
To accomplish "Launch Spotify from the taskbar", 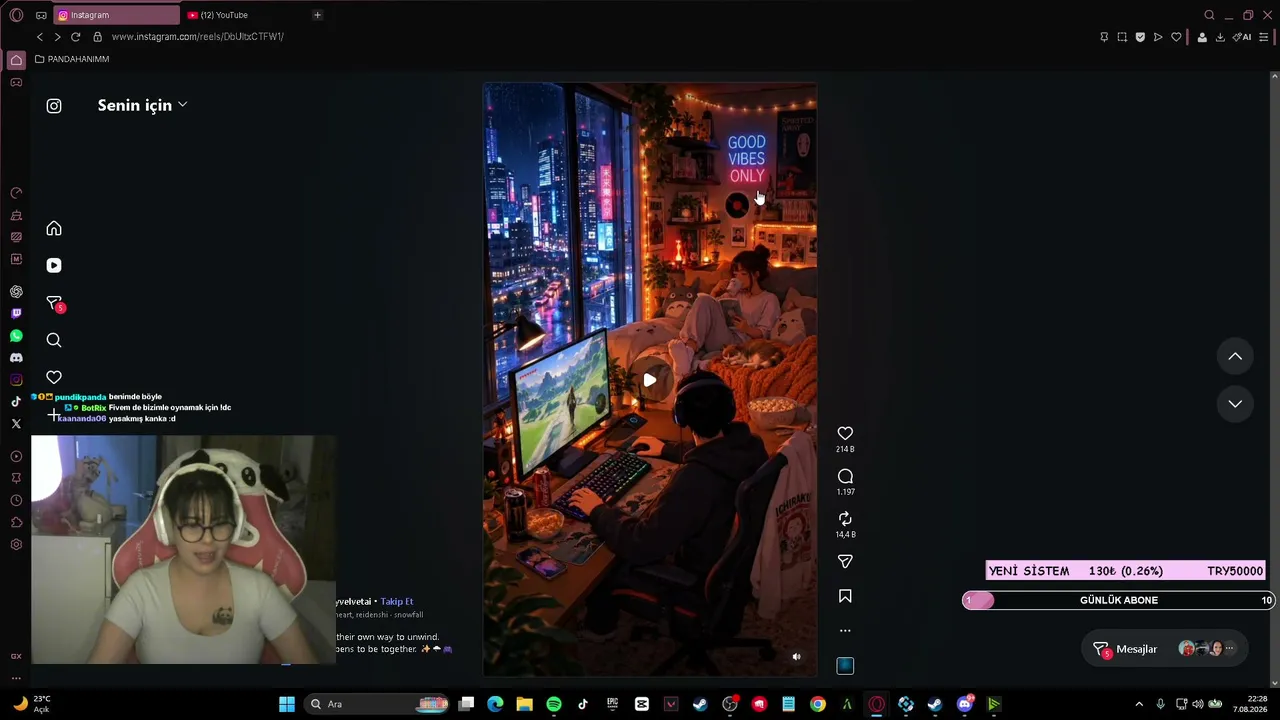I will [554, 704].
